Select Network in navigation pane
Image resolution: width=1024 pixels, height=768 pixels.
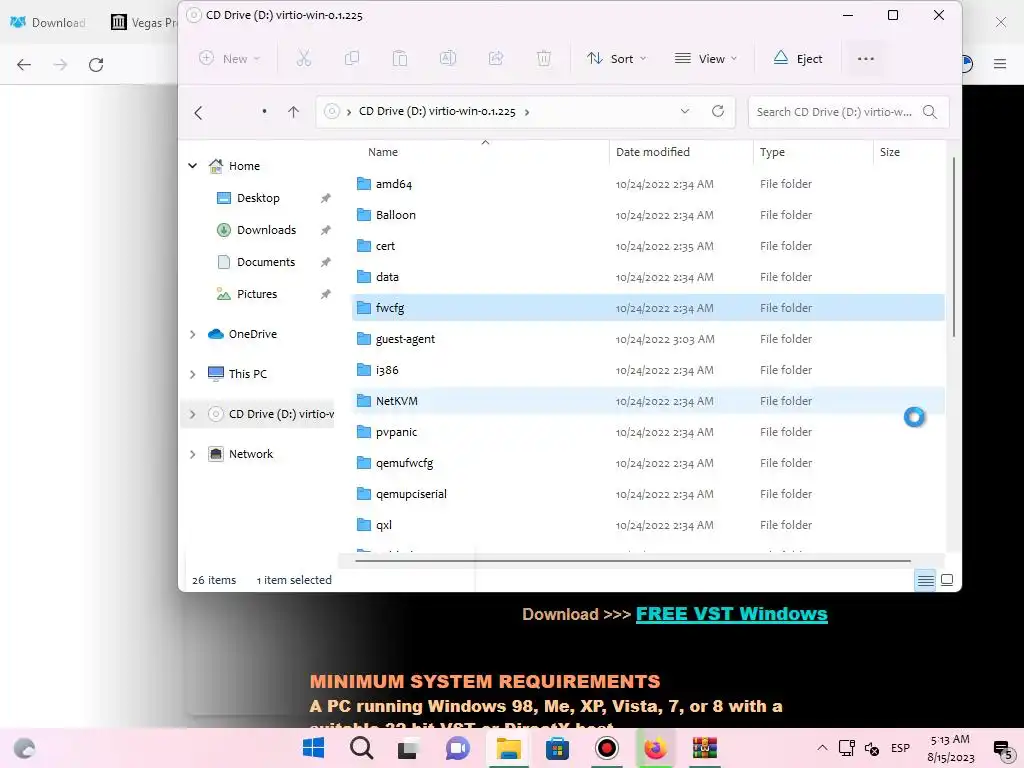[x=251, y=454]
